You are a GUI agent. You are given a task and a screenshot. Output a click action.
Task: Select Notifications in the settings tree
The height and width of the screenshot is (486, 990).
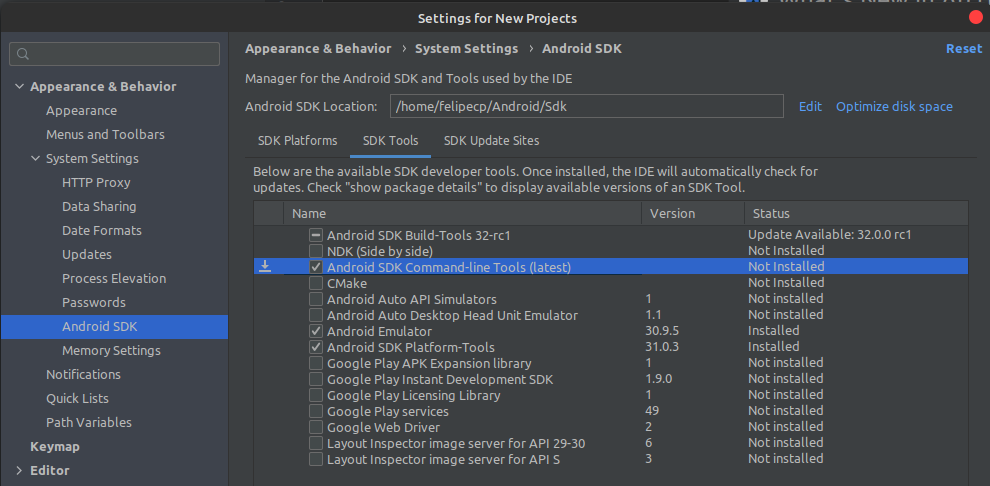click(x=83, y=374)
